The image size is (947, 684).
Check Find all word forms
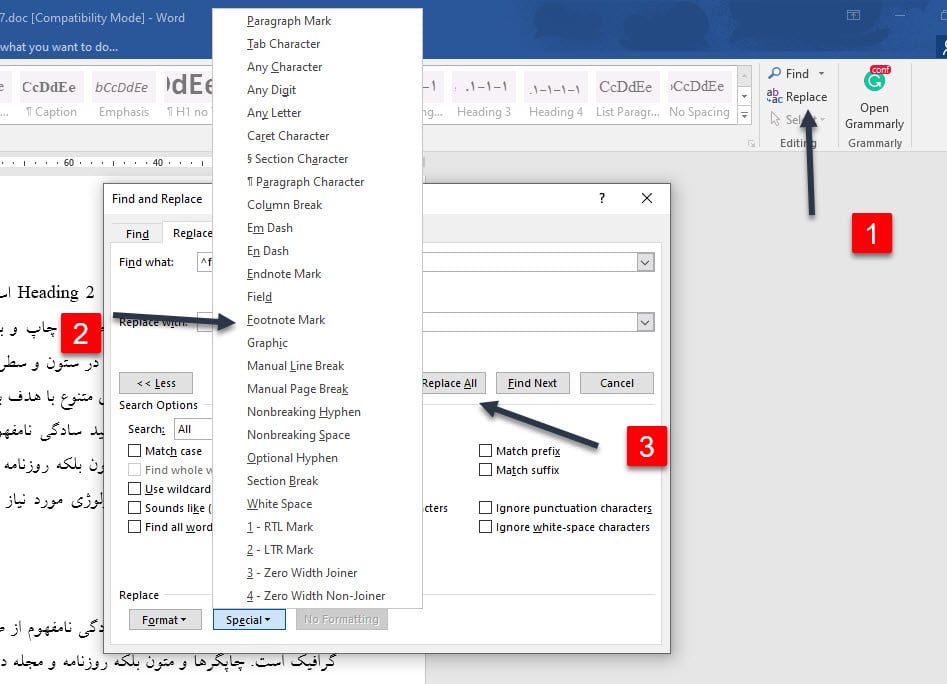pos(135,527)
